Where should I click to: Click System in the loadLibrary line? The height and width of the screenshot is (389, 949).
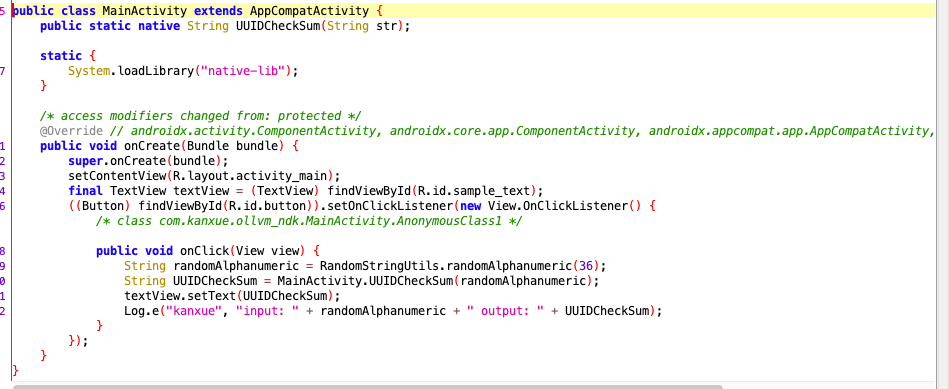[x=89, y=71]
